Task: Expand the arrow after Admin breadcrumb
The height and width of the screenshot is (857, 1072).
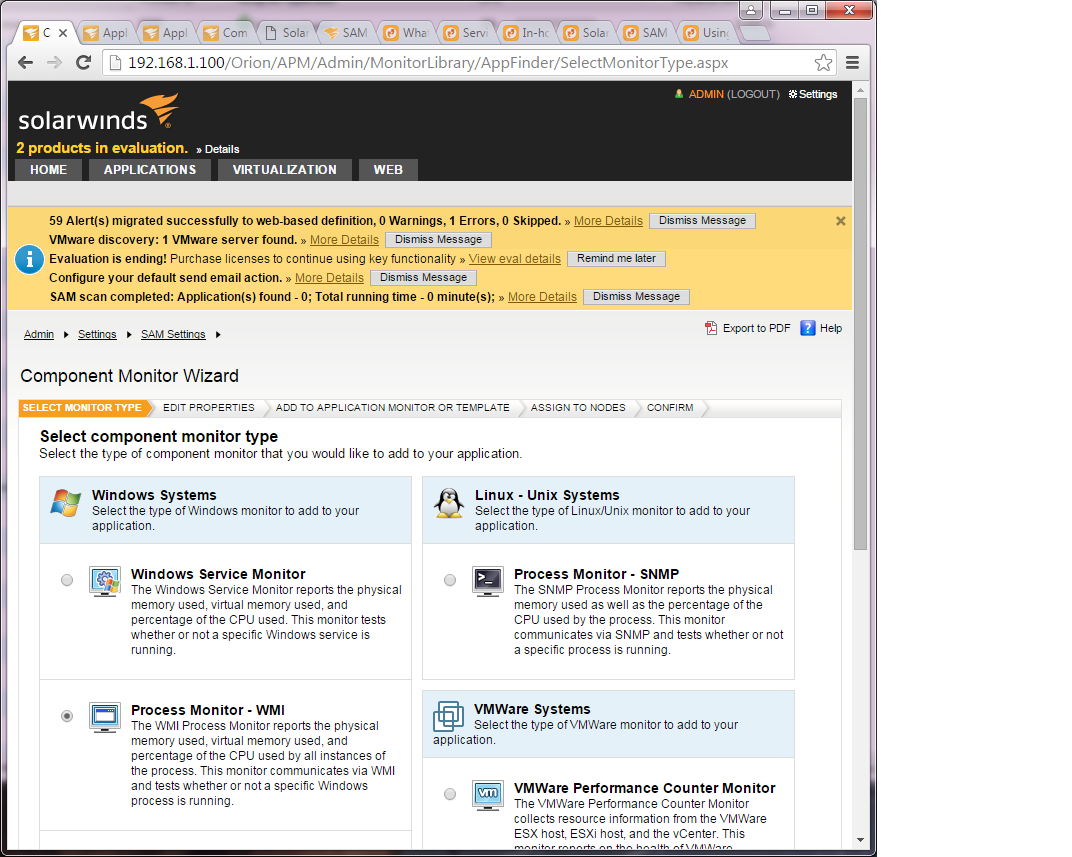Action: point(66,334)
